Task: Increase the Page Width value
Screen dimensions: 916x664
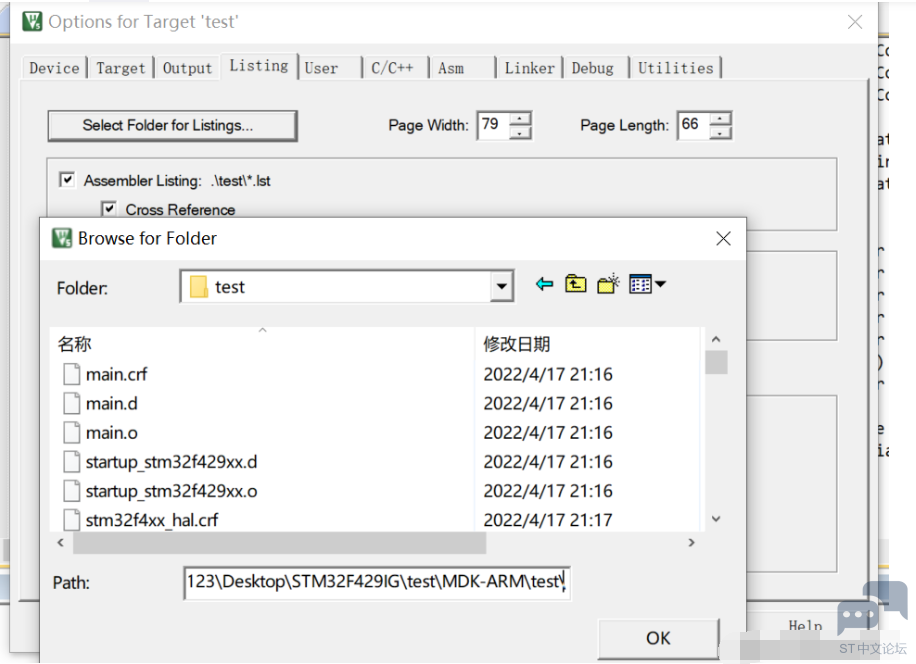Action: 520,119
